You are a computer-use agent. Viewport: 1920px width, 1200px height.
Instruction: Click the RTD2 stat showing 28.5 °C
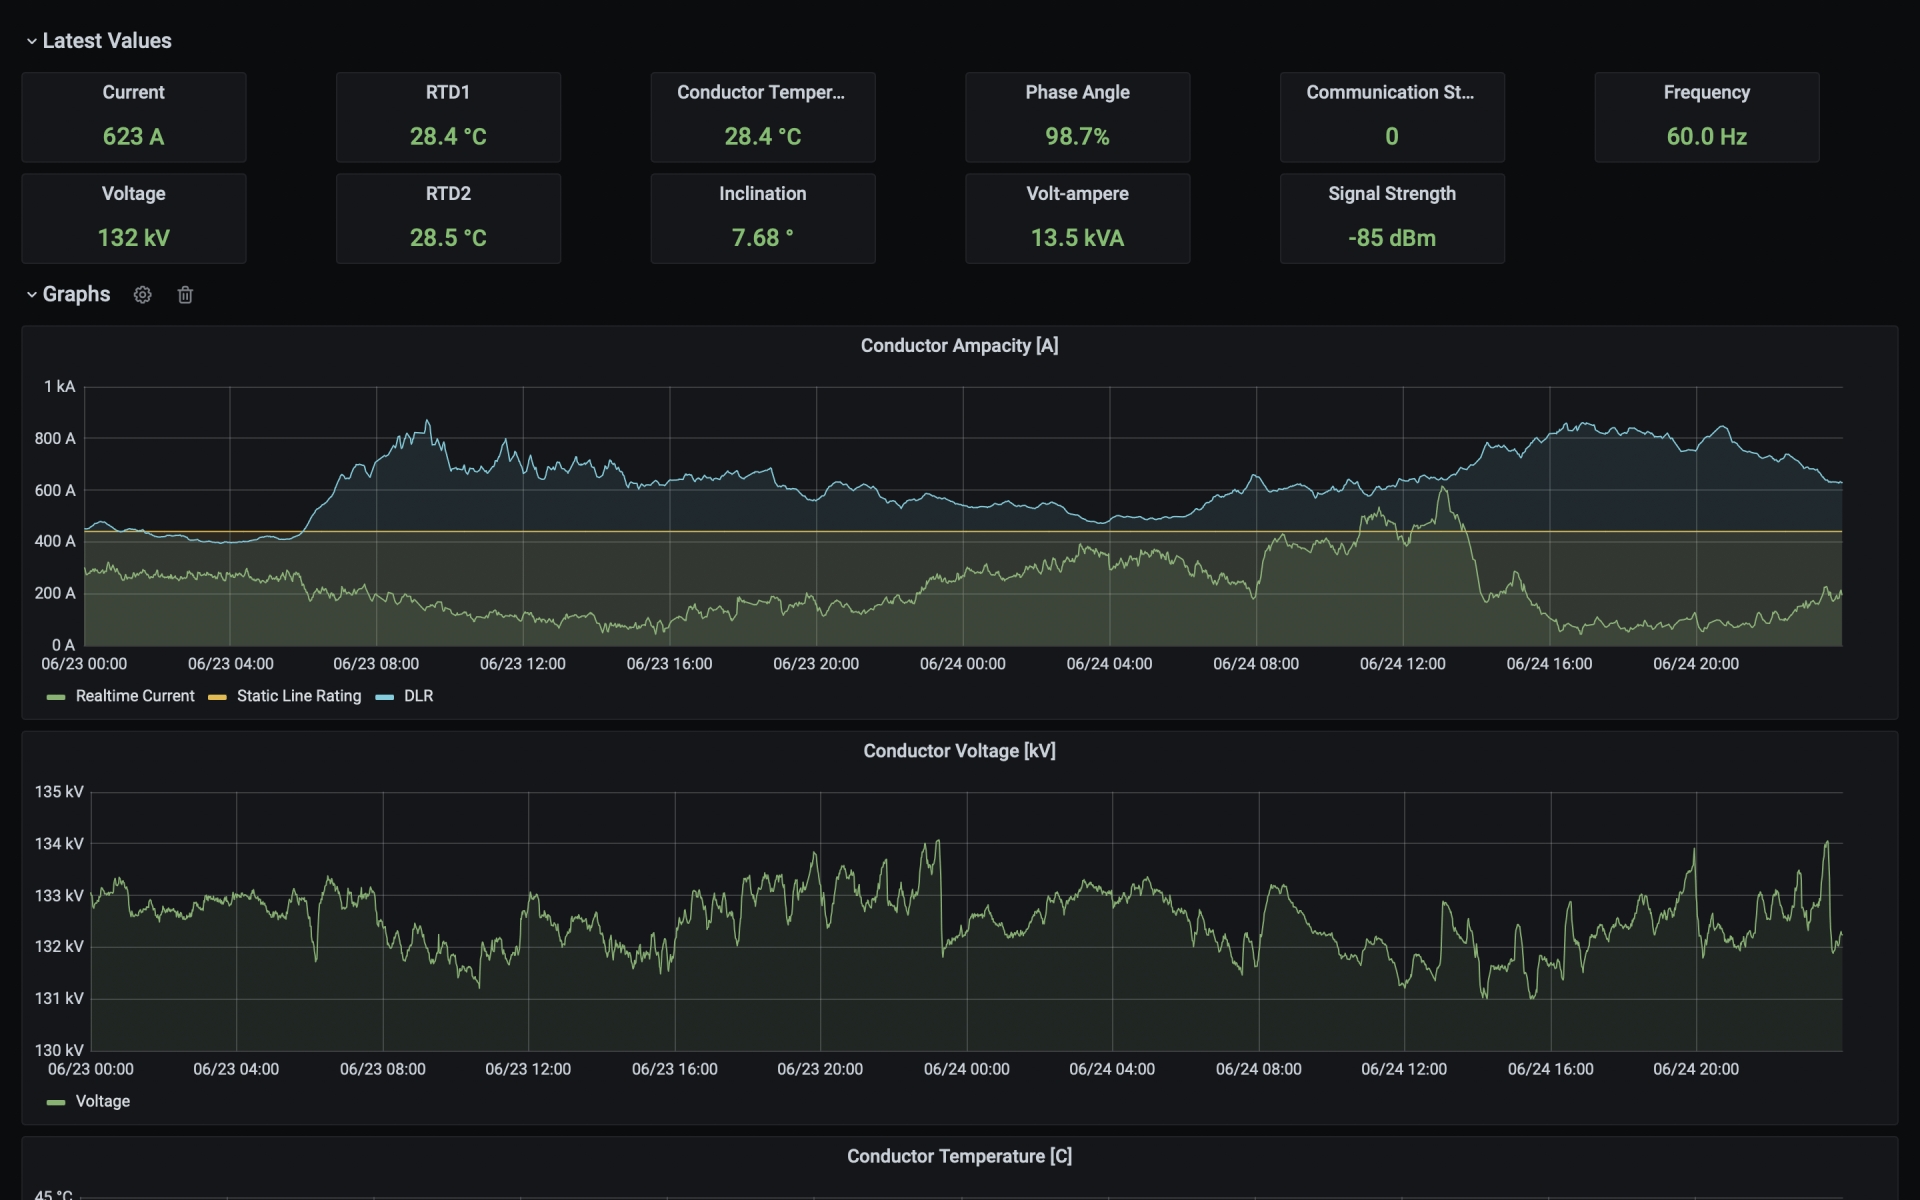click(448, 218)
